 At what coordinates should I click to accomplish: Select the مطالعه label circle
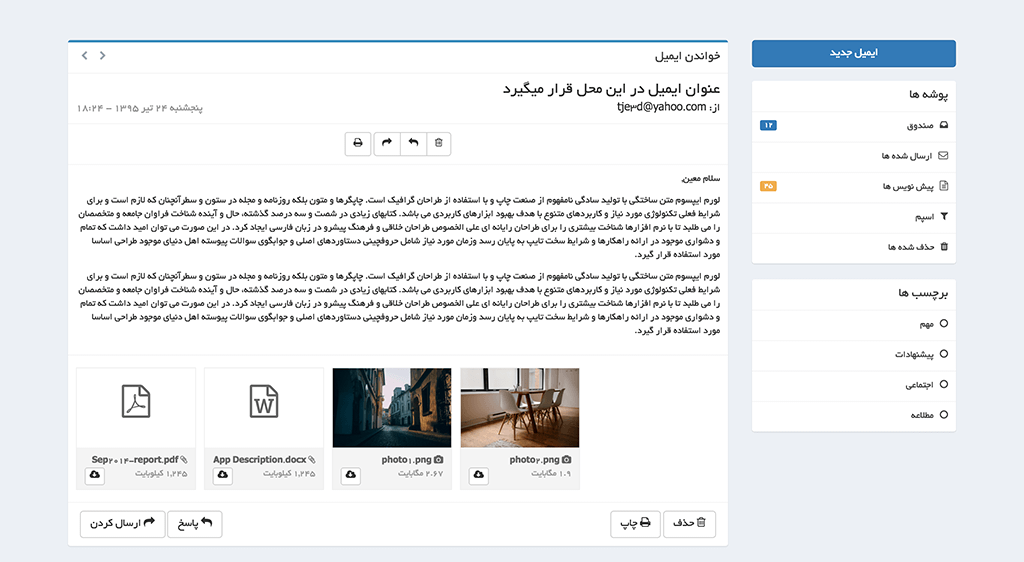(944, 414)
